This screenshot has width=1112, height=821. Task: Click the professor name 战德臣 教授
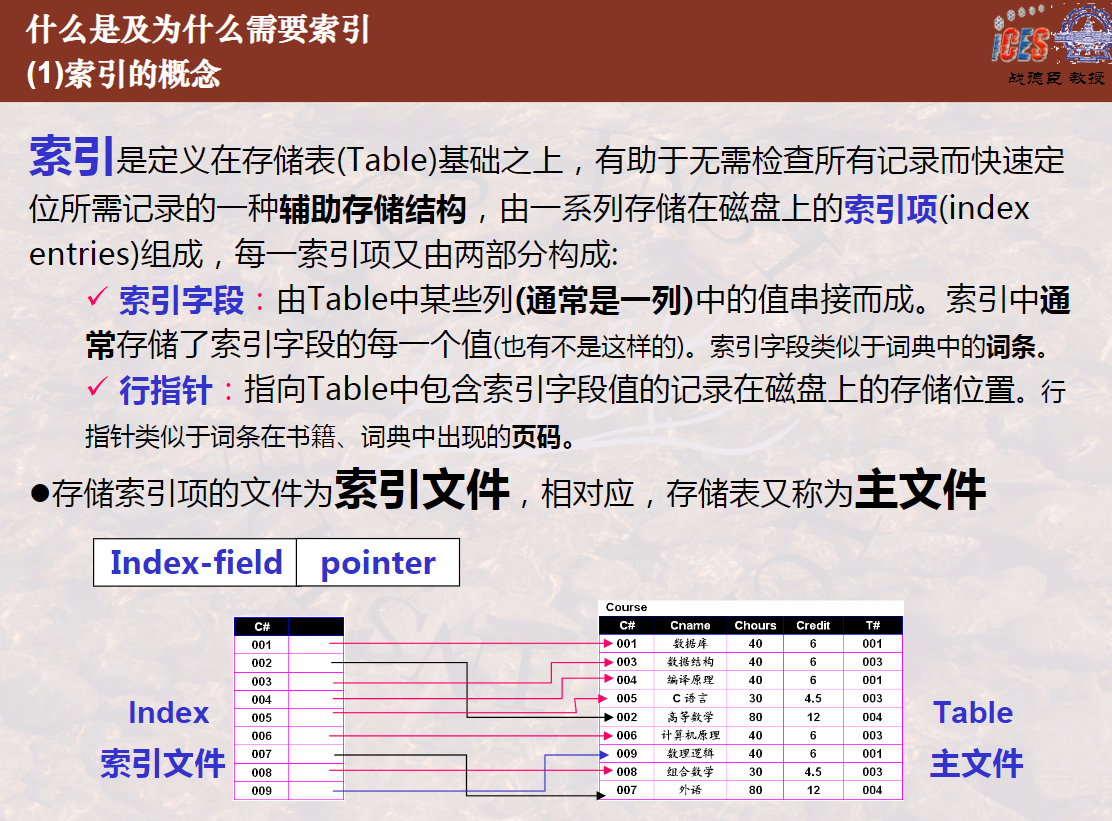click(1056, 78)
